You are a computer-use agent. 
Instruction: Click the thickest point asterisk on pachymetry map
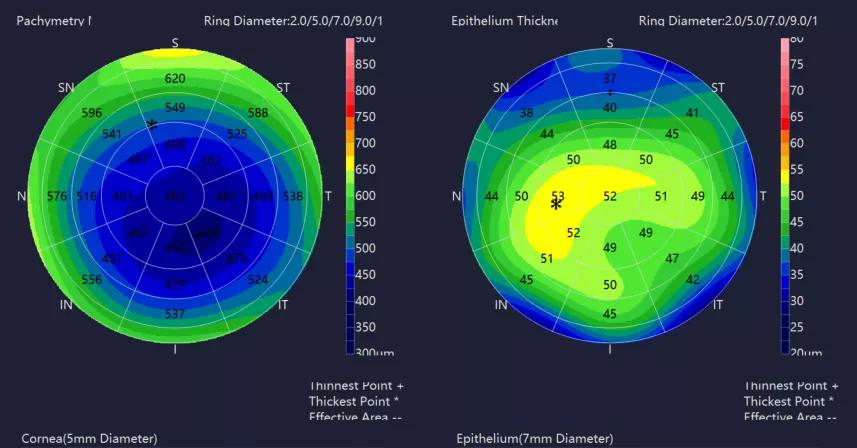152,125
